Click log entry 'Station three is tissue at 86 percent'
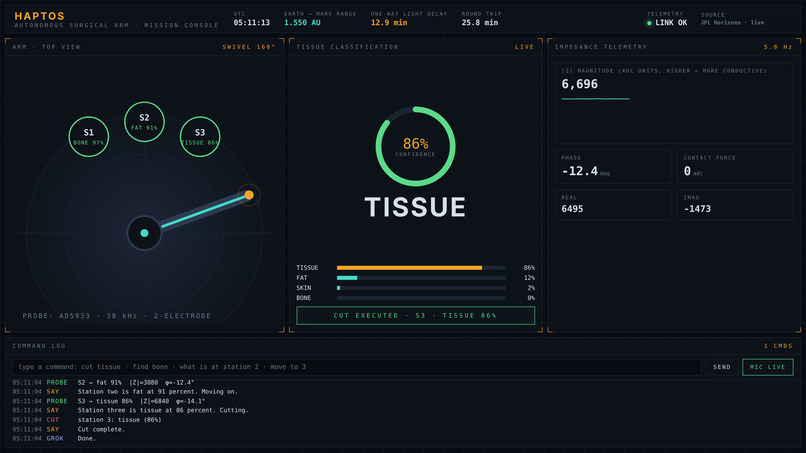This screenshot has height=453, width=806. click(163, 410)
